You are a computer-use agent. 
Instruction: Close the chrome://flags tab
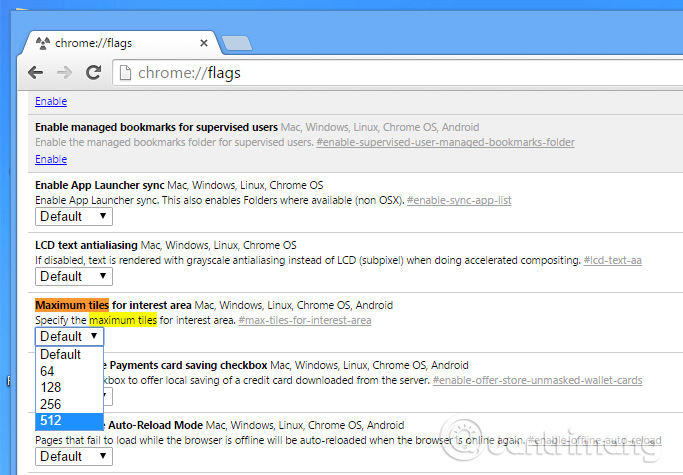pos(204,43)
